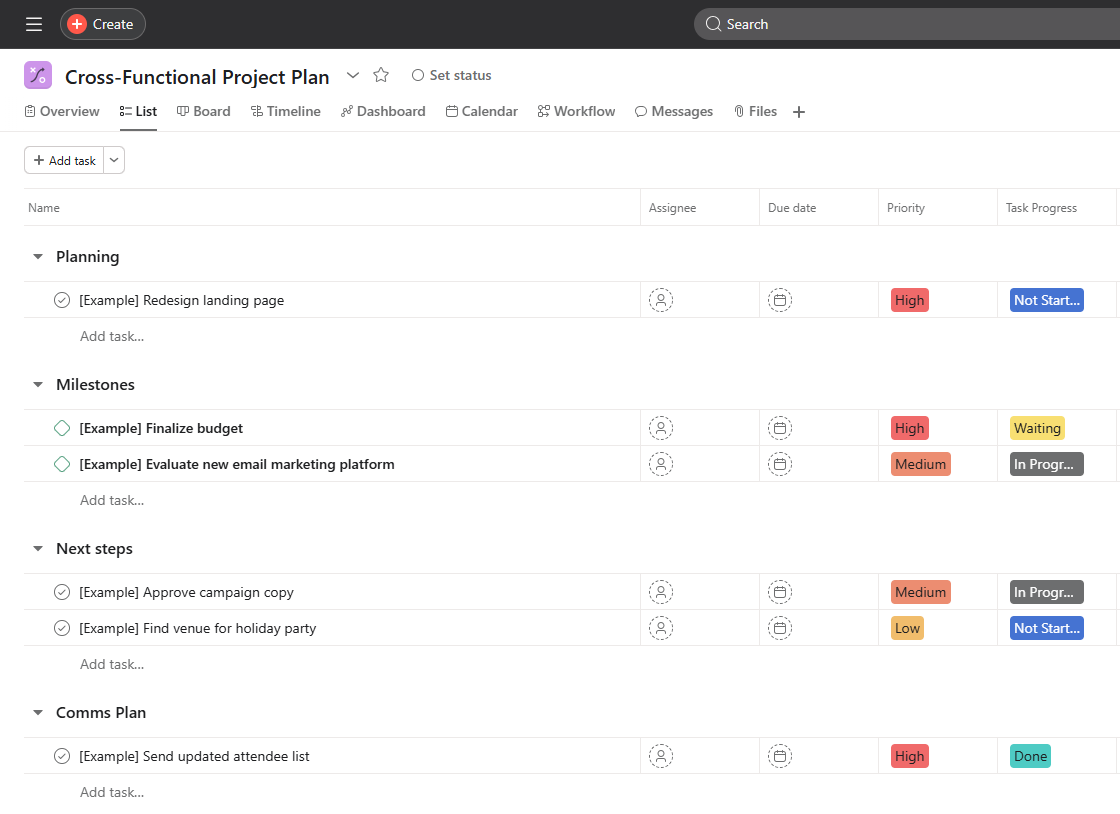Assign Evaluate new email marketing platform task

click(x=661, y=464)
